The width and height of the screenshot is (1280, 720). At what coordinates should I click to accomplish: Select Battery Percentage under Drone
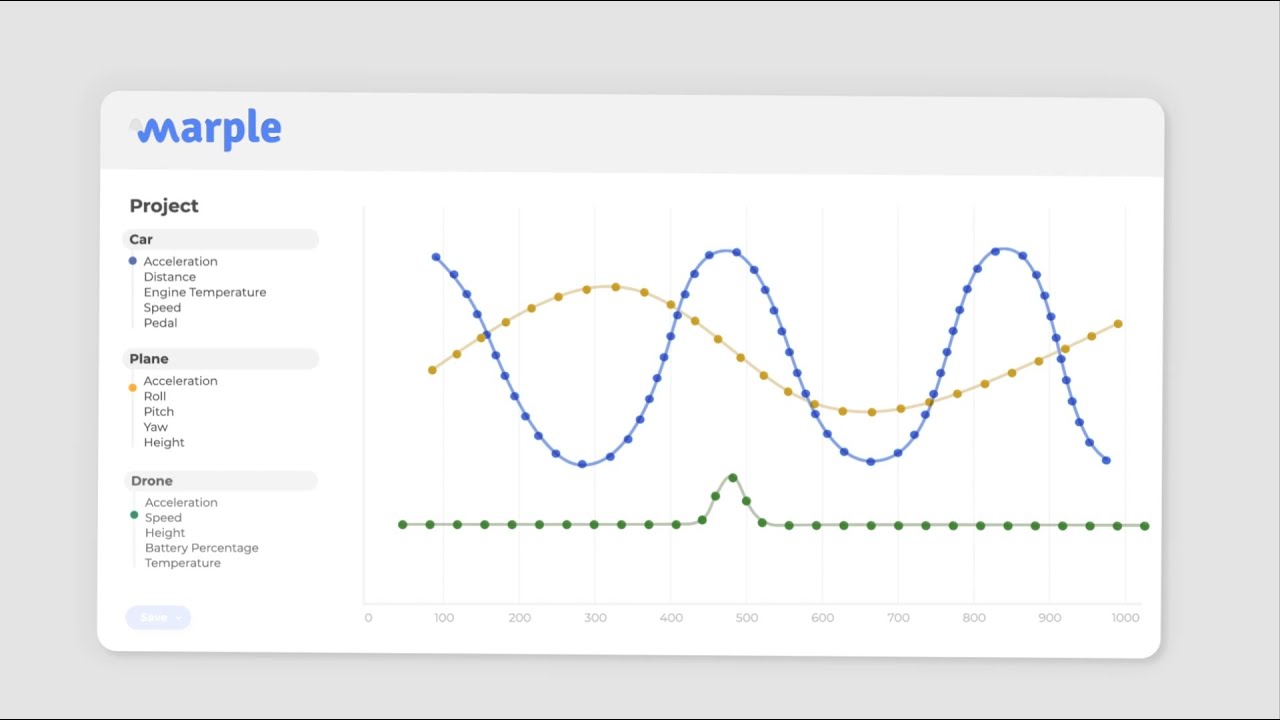click(x=201, y=548)
